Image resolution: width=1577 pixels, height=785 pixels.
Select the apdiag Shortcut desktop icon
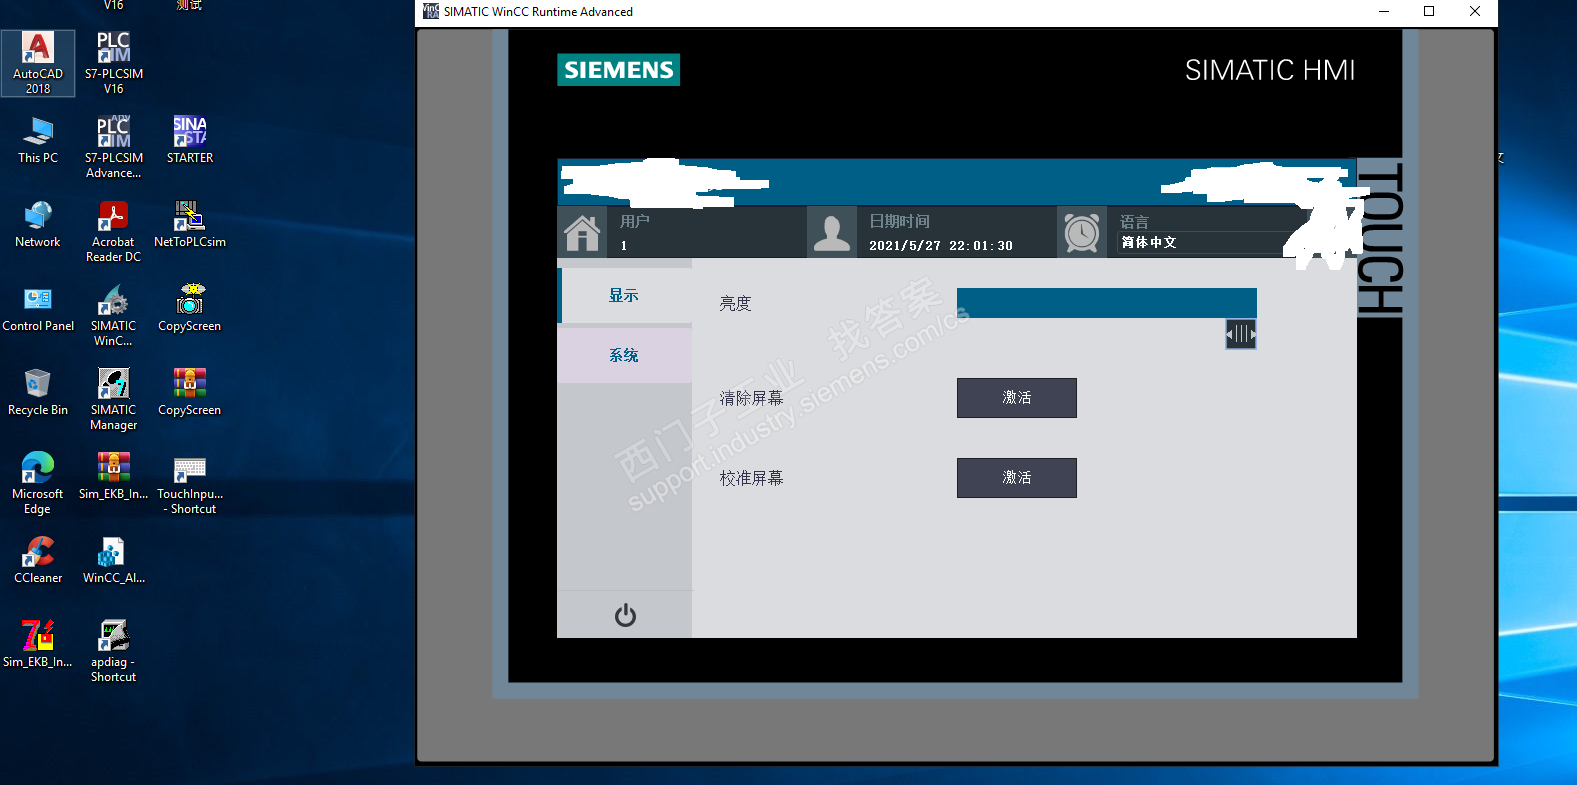tap(114, 651)
